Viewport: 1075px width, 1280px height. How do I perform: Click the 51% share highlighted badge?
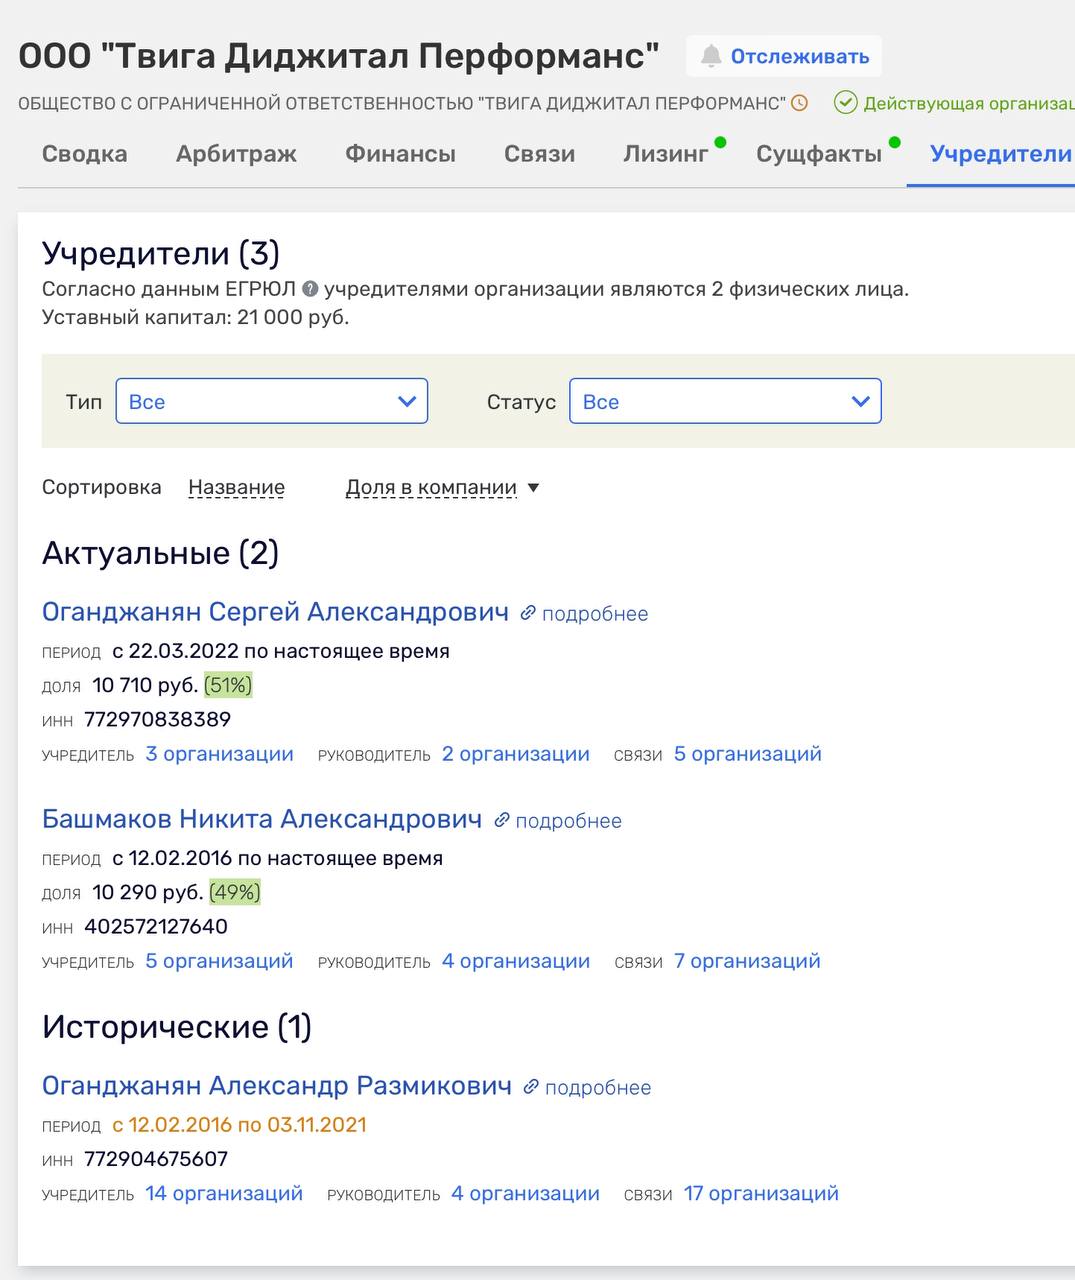pyautogui.click(x=228, y=685)
